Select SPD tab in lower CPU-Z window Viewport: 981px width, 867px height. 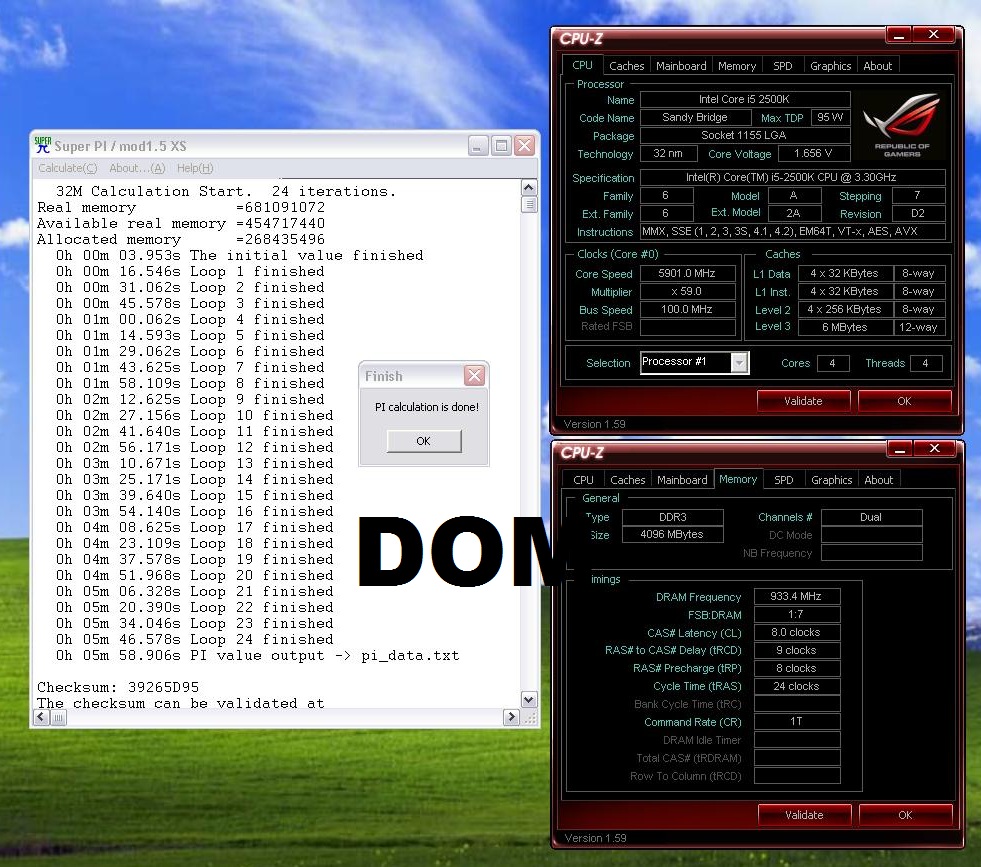click(784, 480)
